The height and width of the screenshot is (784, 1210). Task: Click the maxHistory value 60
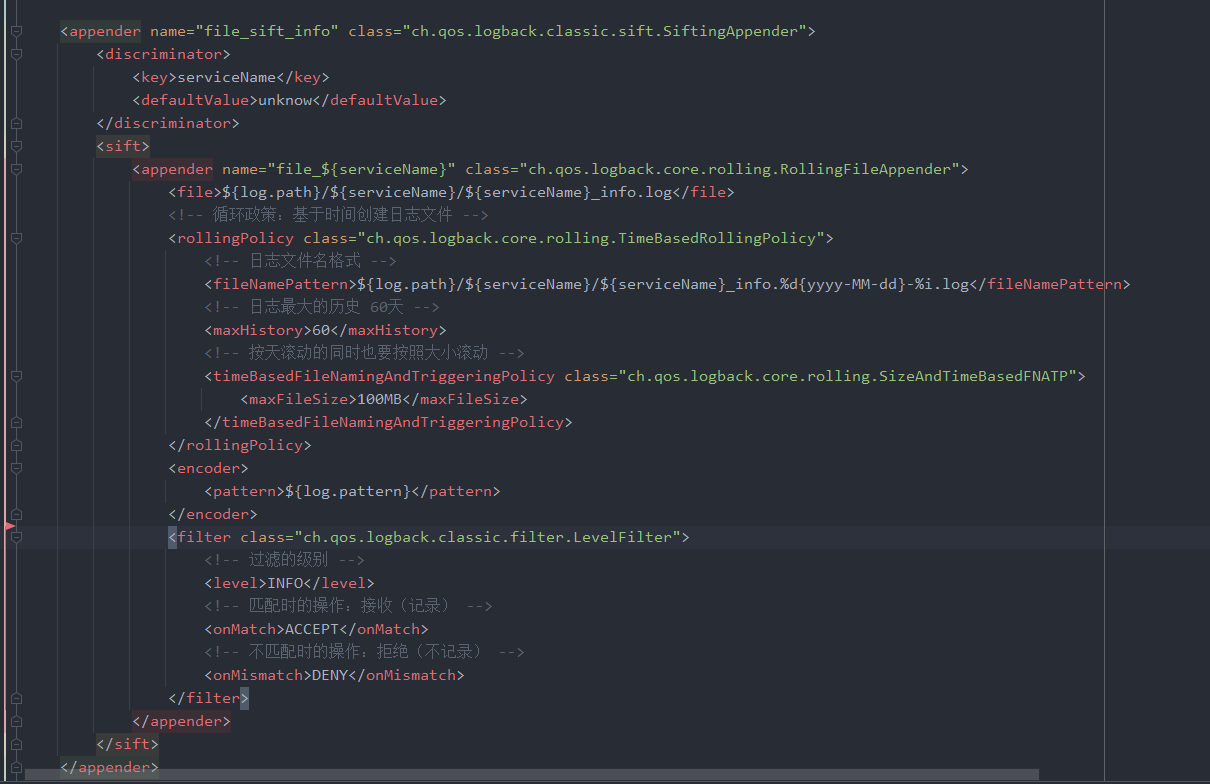tap(322, 330)
